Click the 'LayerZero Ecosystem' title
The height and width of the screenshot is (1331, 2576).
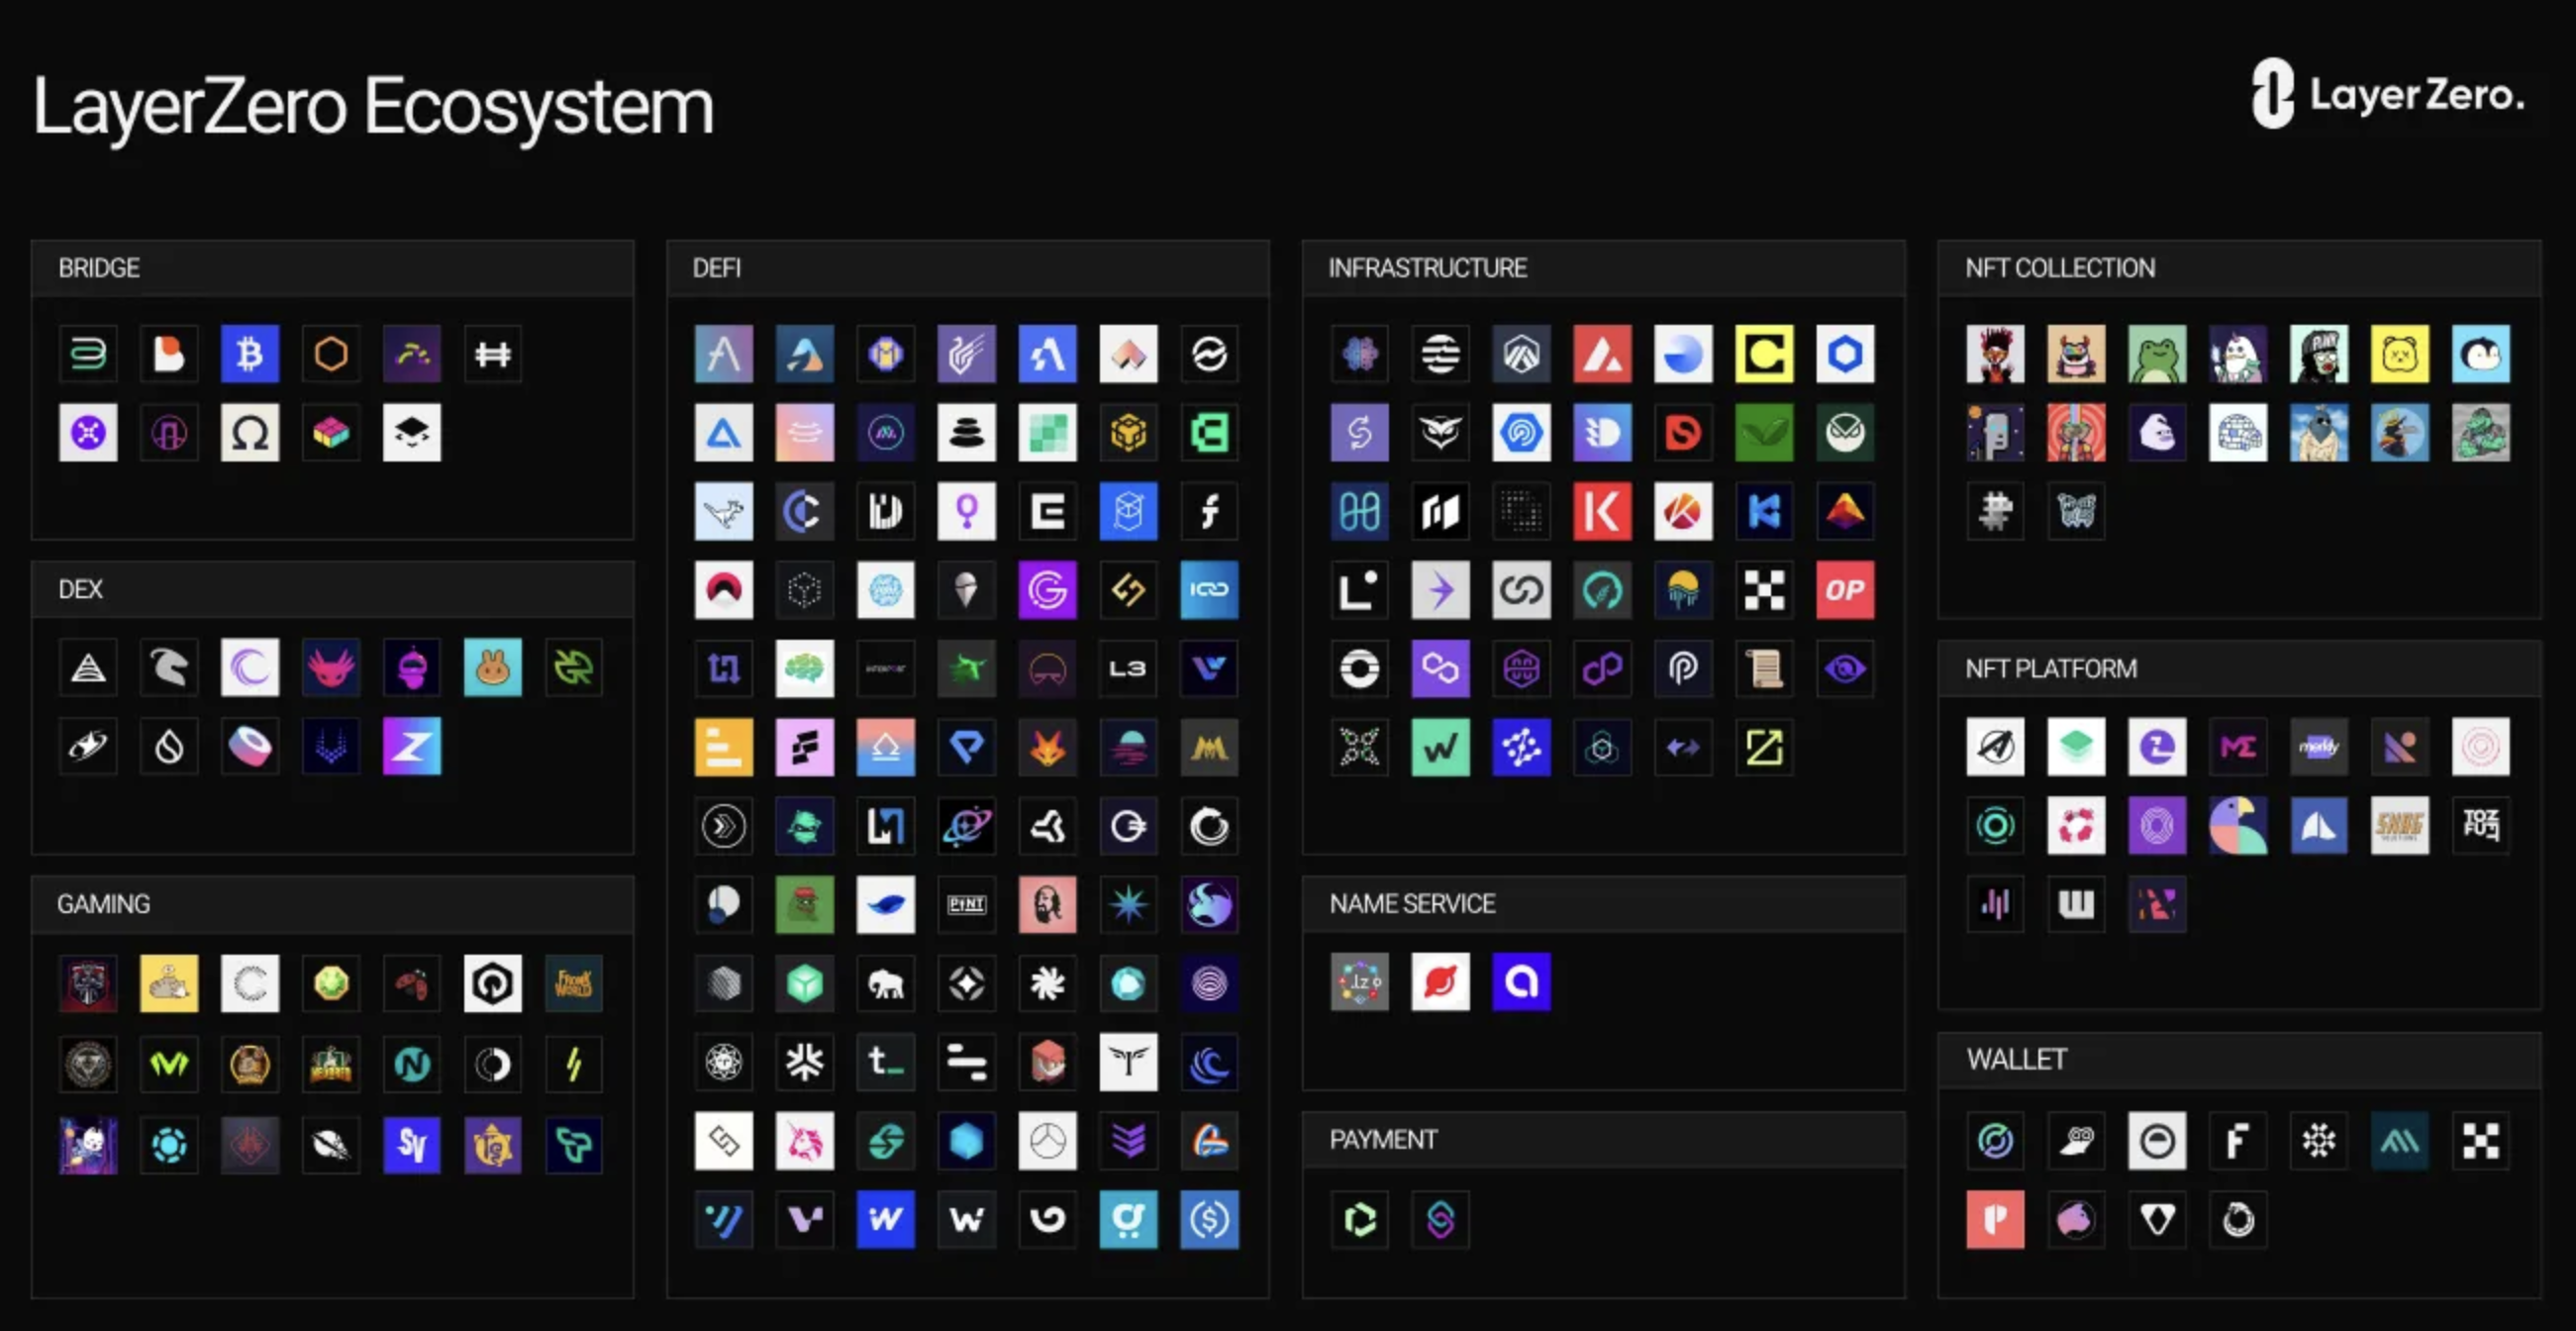(x=374, y=107)
